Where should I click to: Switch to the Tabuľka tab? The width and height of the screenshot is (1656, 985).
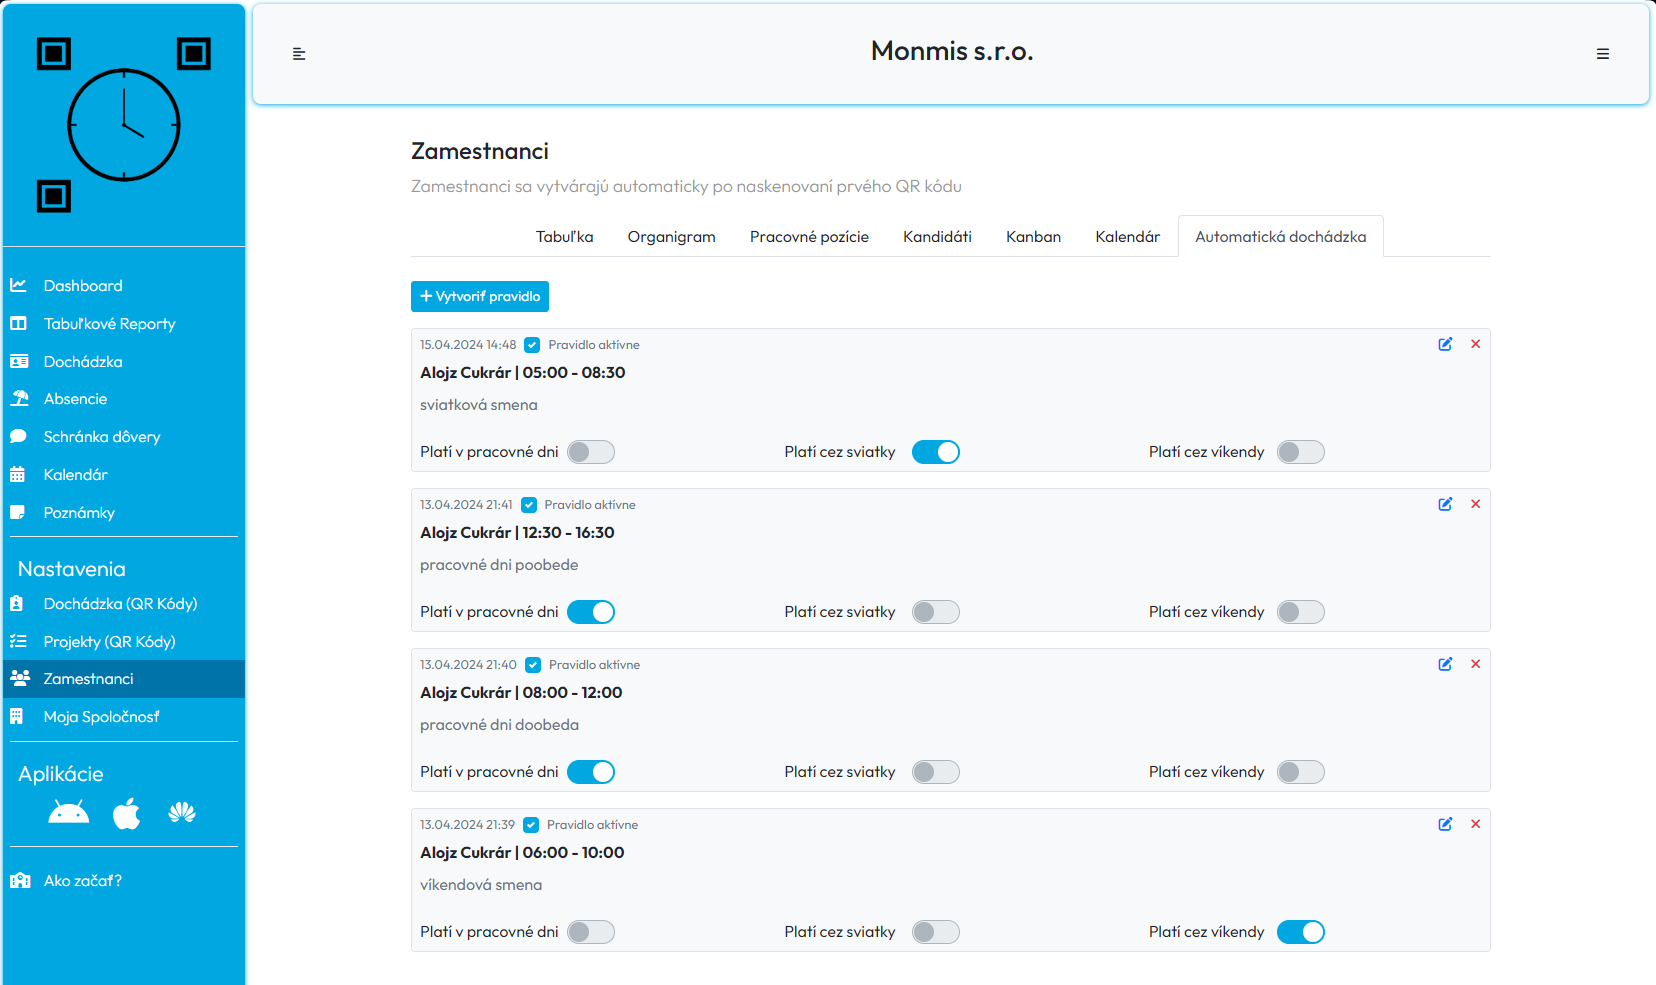click(x=565, y=237)
